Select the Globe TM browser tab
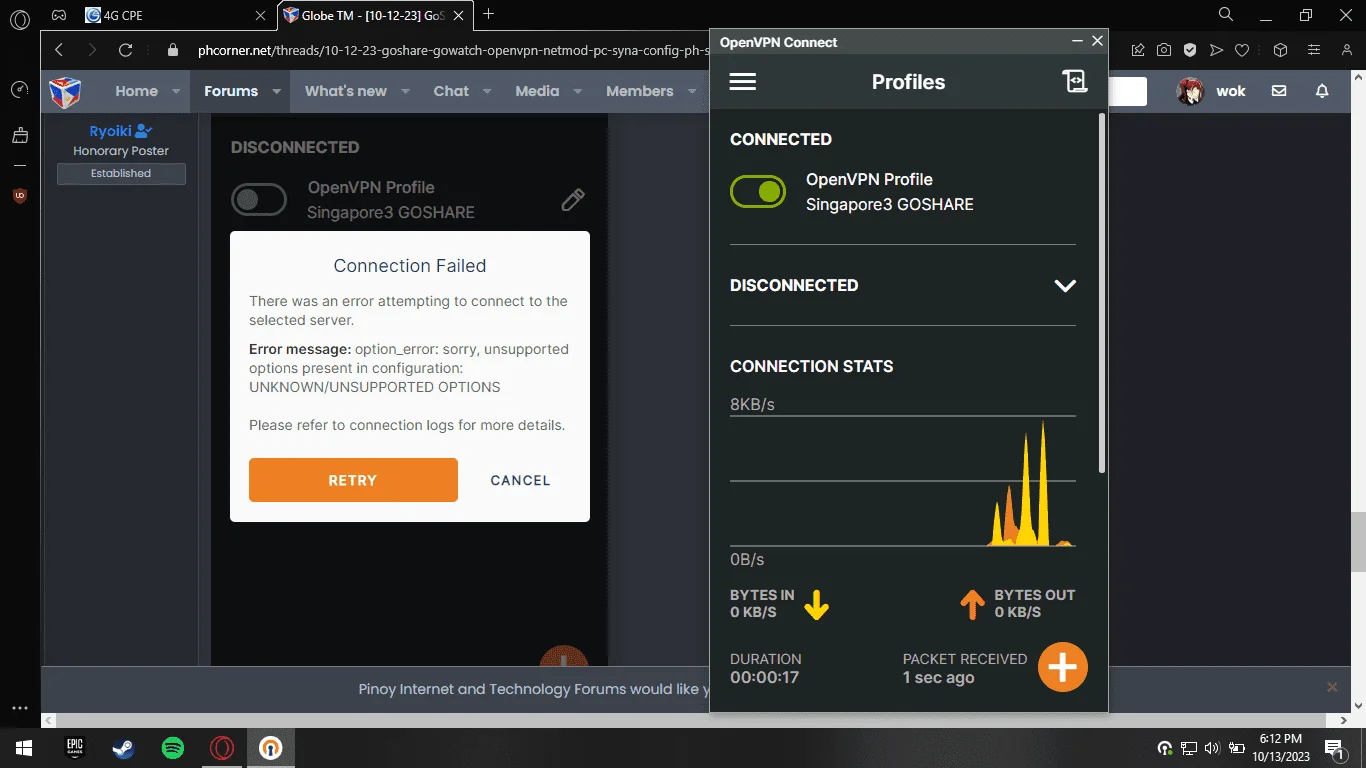Image resolution: width=1366 pixels, height=768 pixels. [377, 15]
